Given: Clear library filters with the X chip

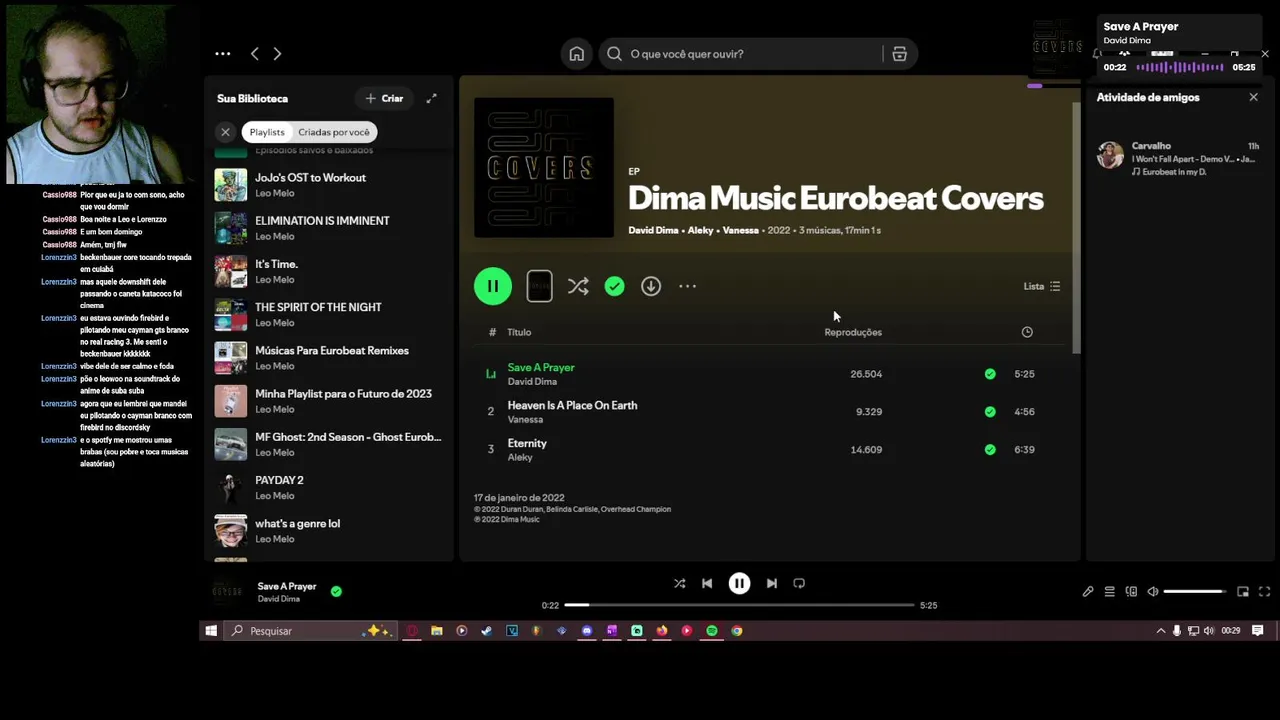Looking at the screenshot, I should (x=225, y=132).
